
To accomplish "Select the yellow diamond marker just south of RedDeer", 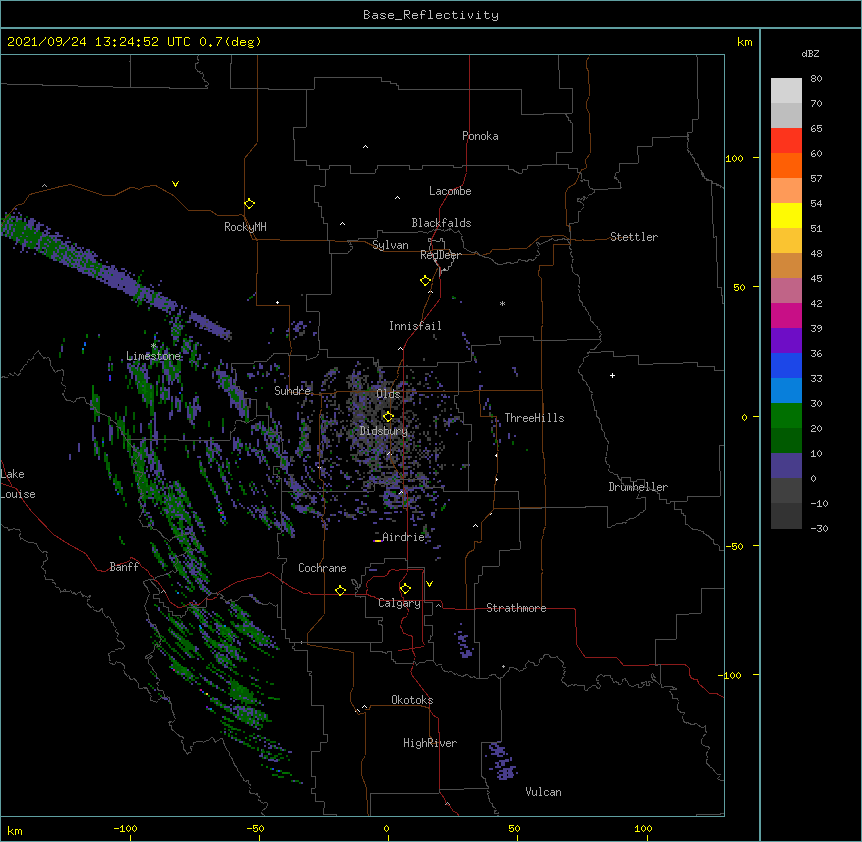I will click(426, 281).
